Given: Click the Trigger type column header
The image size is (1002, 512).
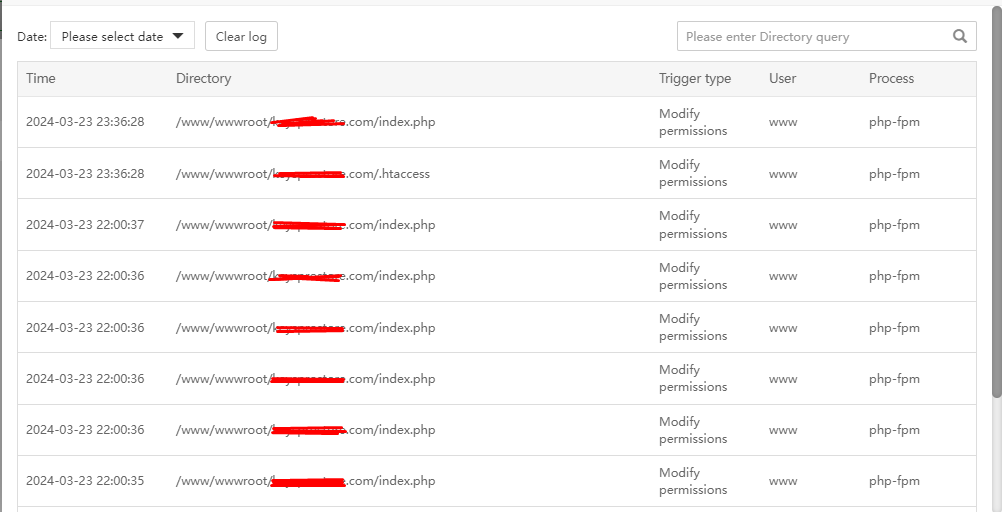Looking at the screenshot, I should click(695, 78).
